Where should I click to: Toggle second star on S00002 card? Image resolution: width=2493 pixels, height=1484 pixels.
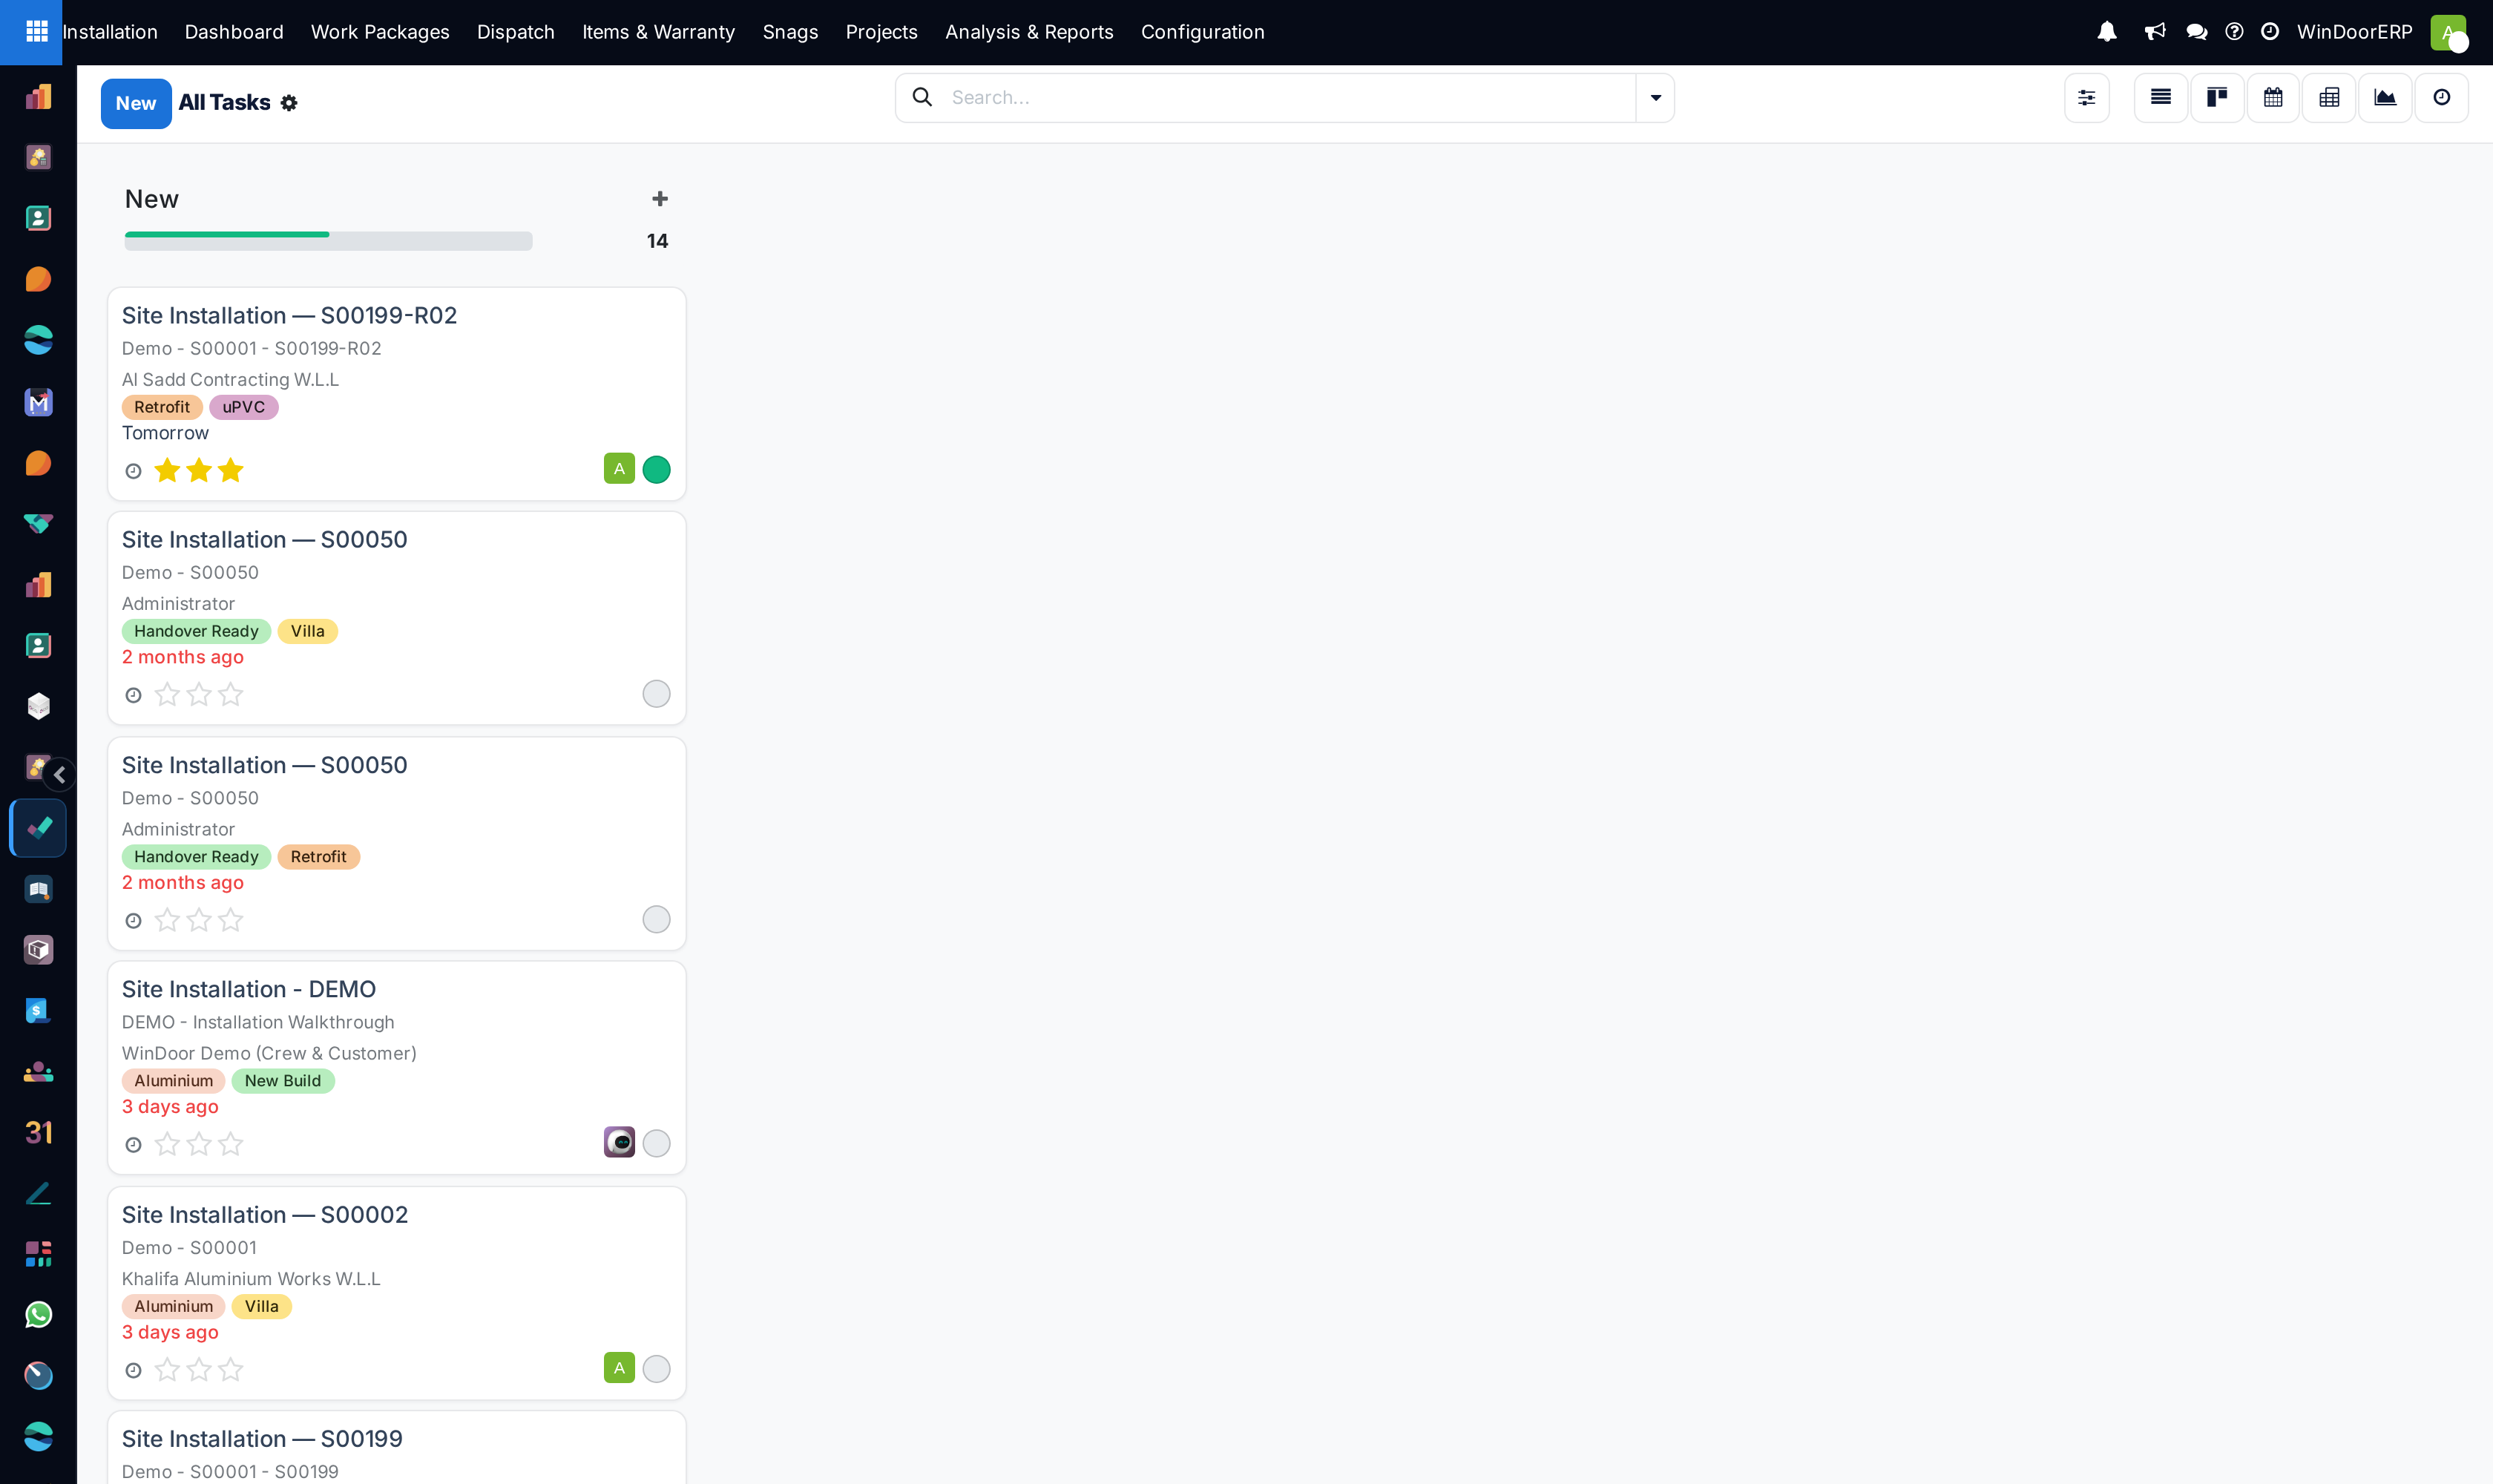199,1370
